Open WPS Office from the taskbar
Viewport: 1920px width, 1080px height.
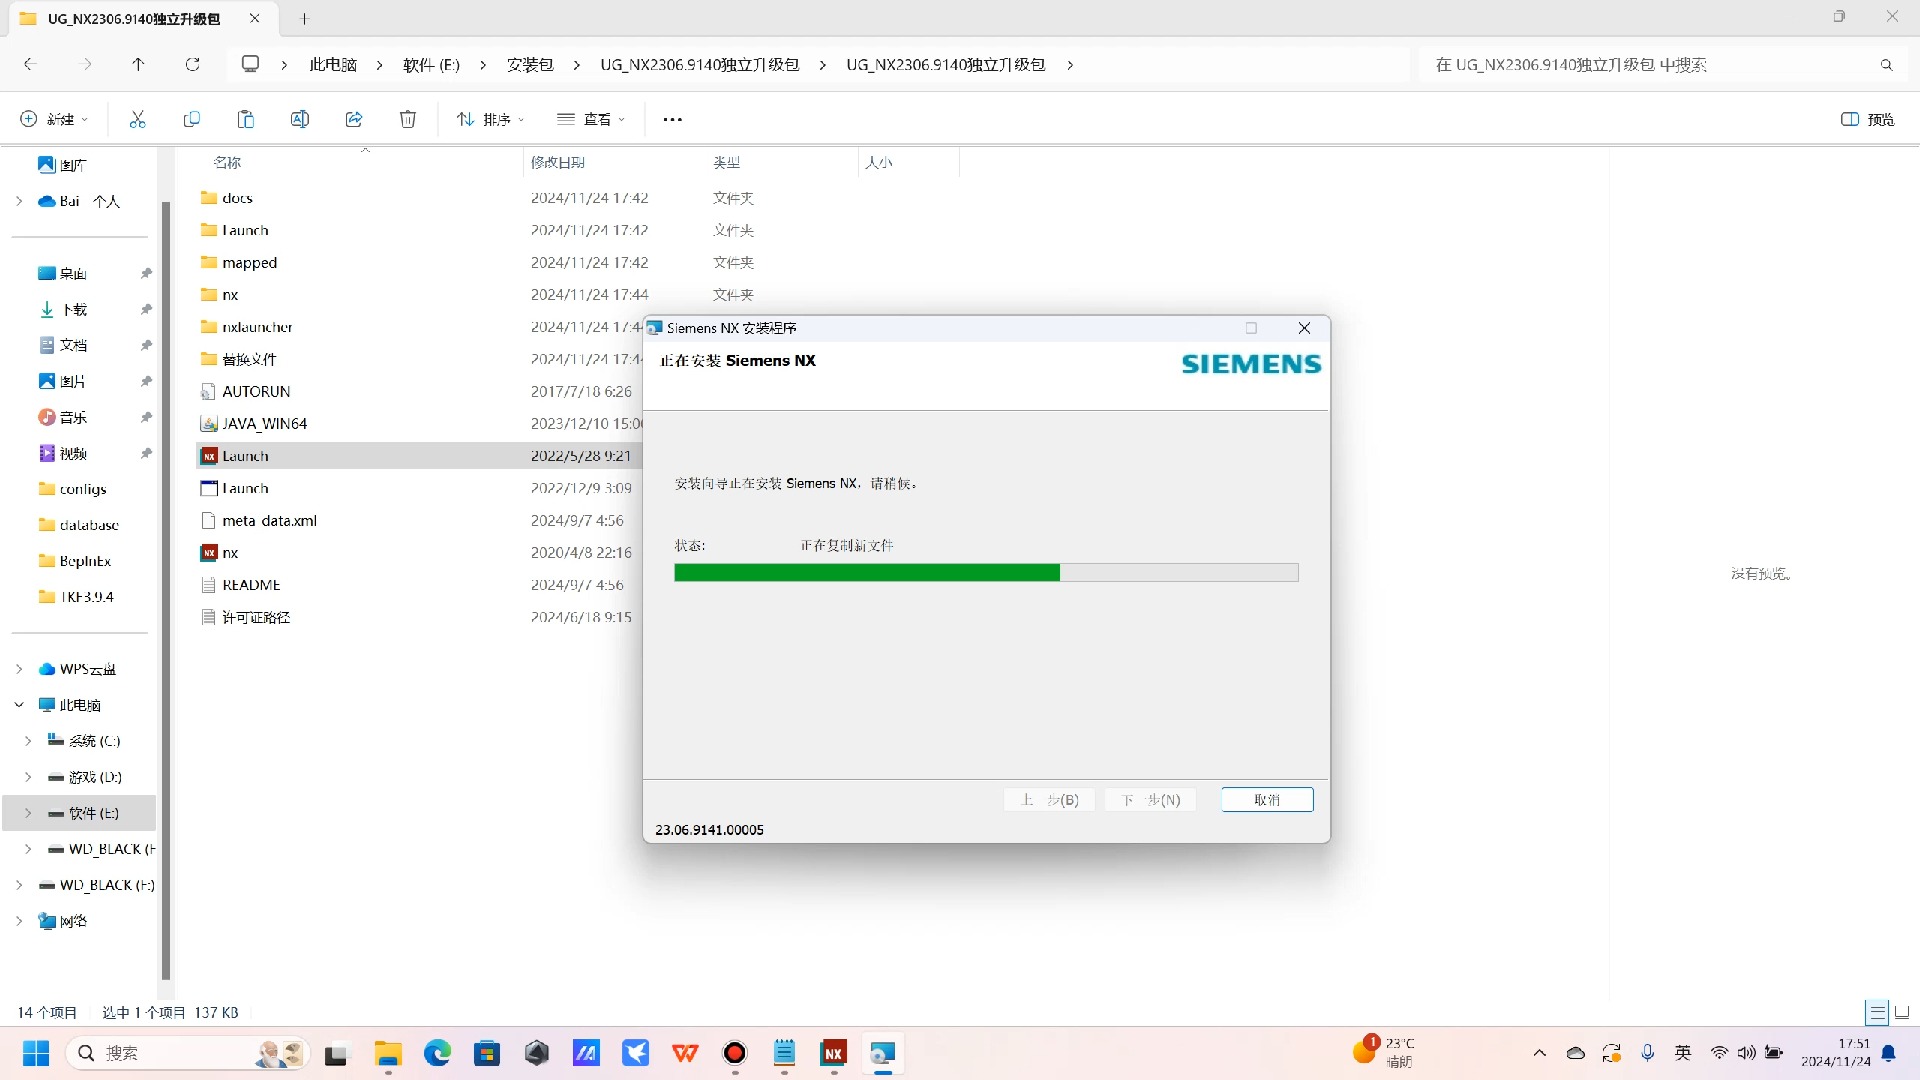685,1053
